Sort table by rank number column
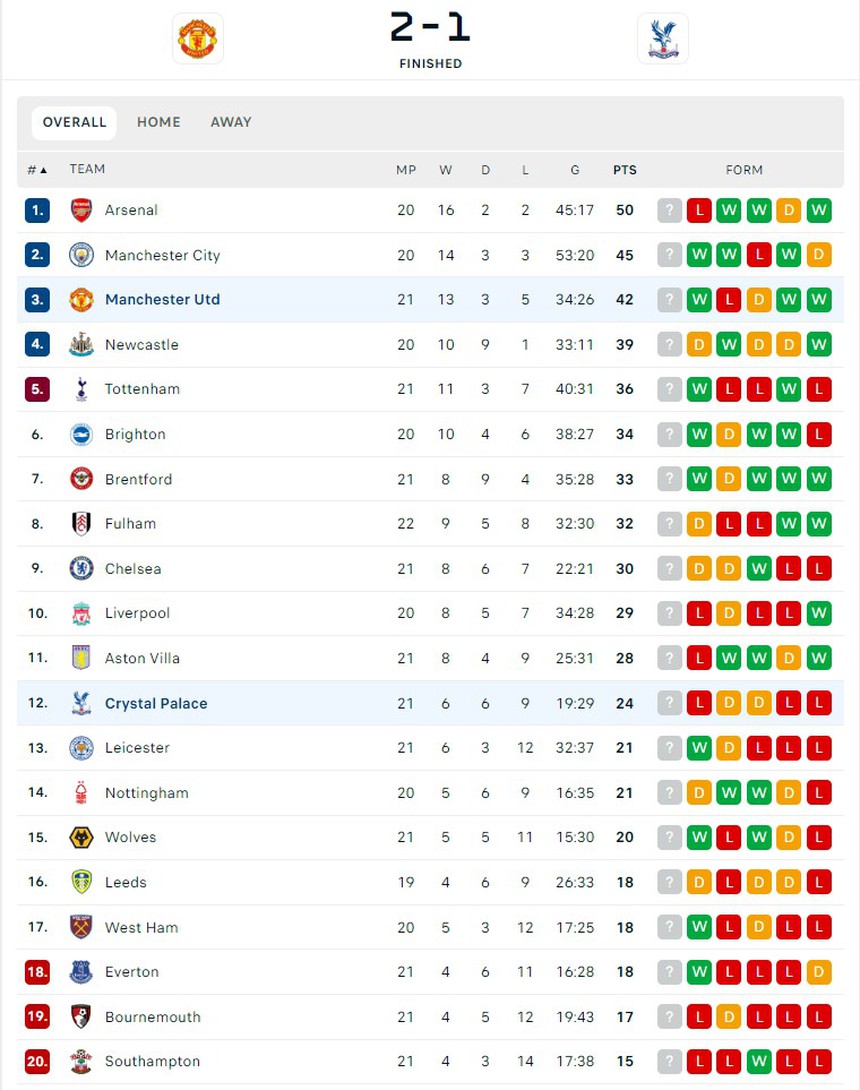Image resolution: width=860 pixels, height=1090 pixels. (37, 170)
